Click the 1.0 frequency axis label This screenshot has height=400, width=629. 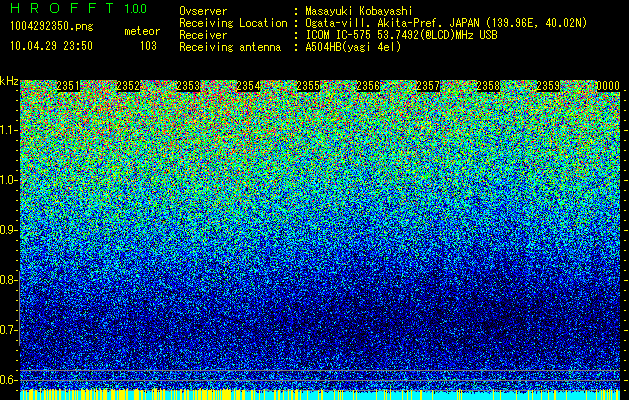(x=7, y=180)
